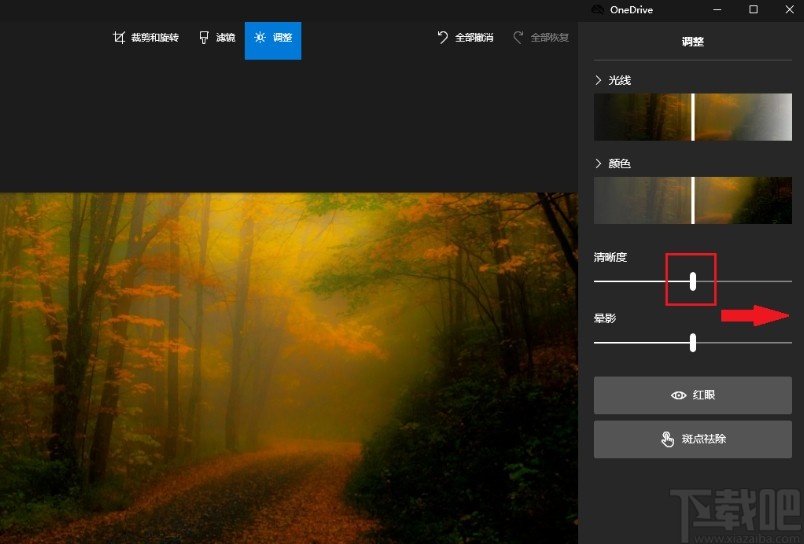Image resolution: width=804 pixels, height=544 pixels.
Task: Click the eye icon on 红眼 button
Action: (x=678, y=395)
